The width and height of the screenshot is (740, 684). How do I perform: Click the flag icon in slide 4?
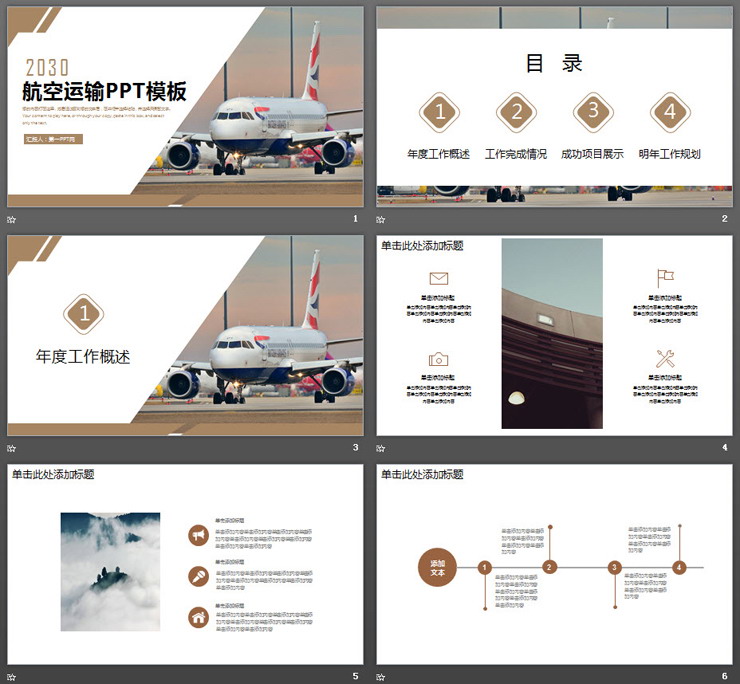tap(665, 277)
